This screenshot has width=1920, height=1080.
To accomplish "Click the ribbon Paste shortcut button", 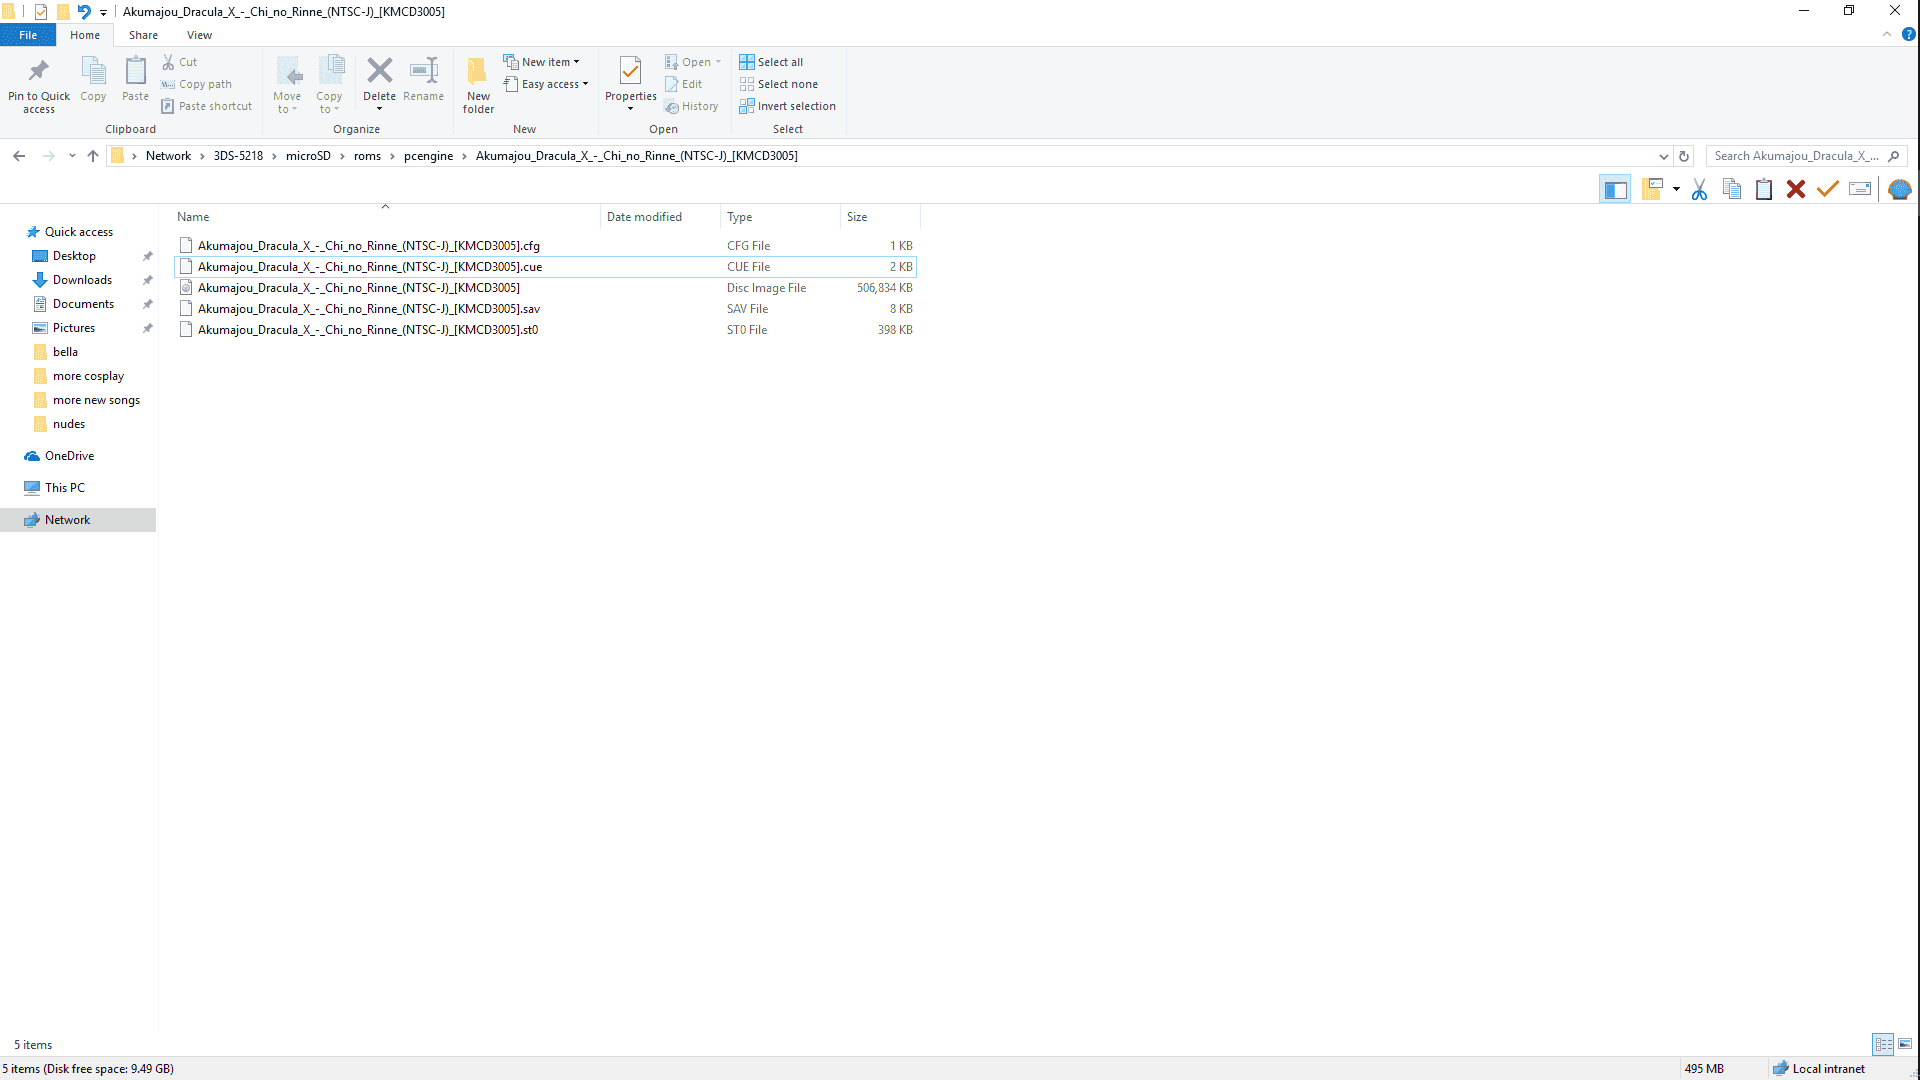I will 206,106.
